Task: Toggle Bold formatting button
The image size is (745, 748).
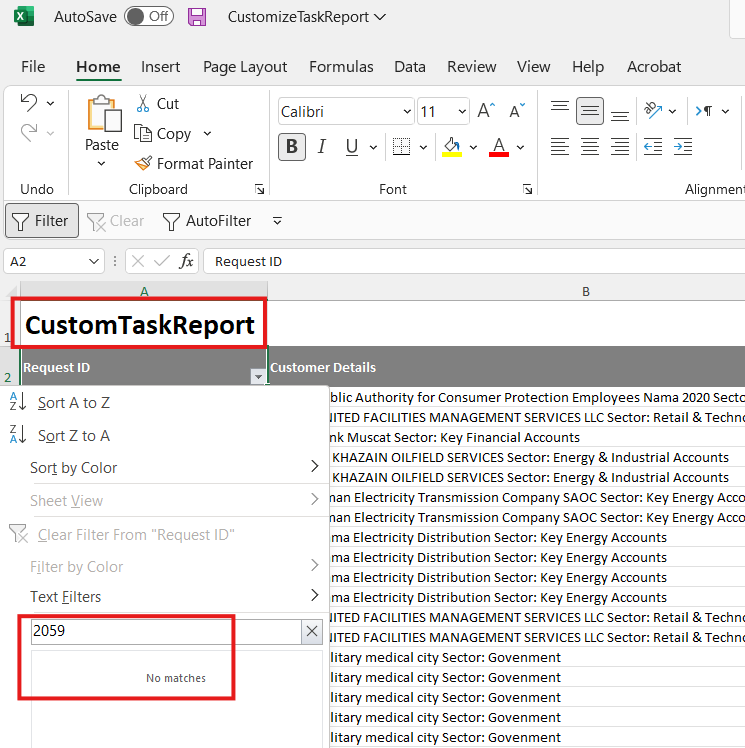Action: click(x=291, y=147)
